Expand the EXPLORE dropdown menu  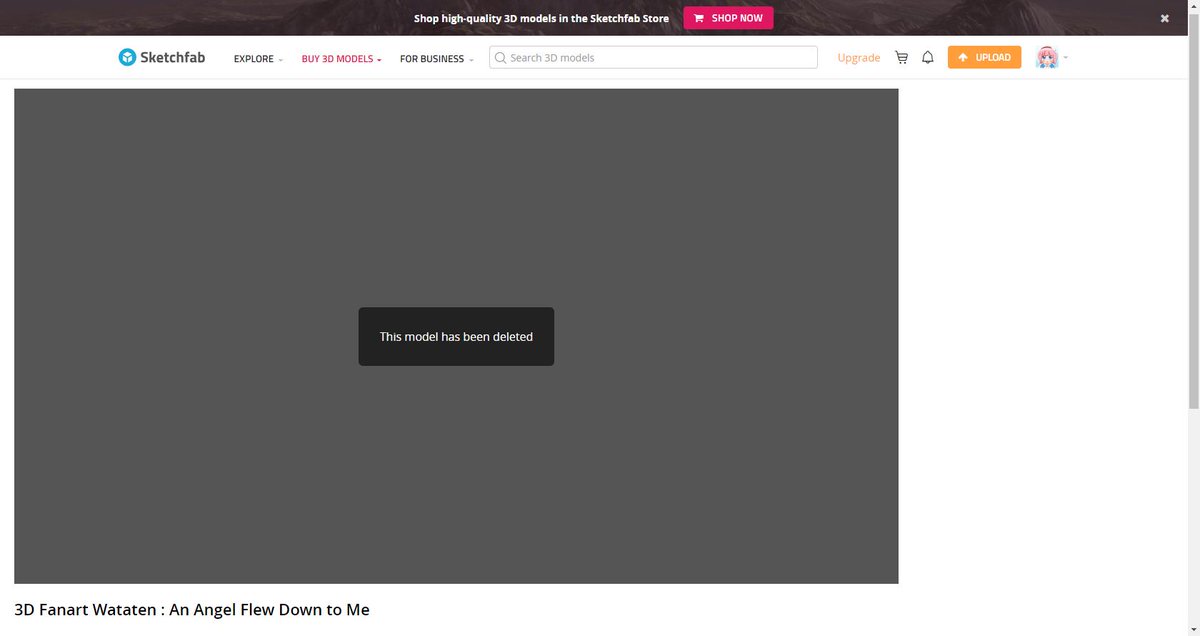point(258,59)
